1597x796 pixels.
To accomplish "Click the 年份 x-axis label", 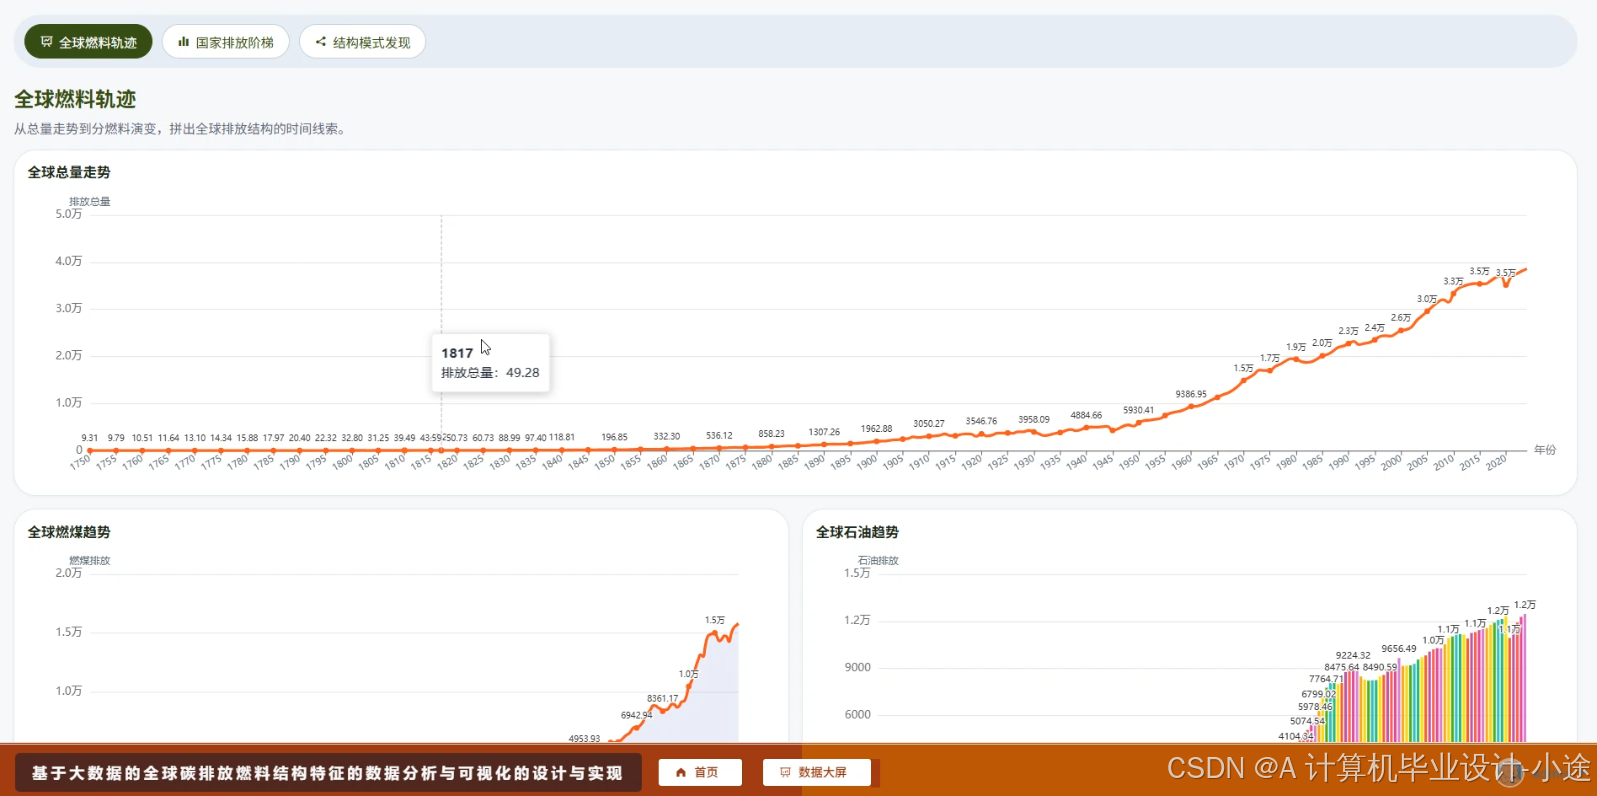I will [1545, 450].
